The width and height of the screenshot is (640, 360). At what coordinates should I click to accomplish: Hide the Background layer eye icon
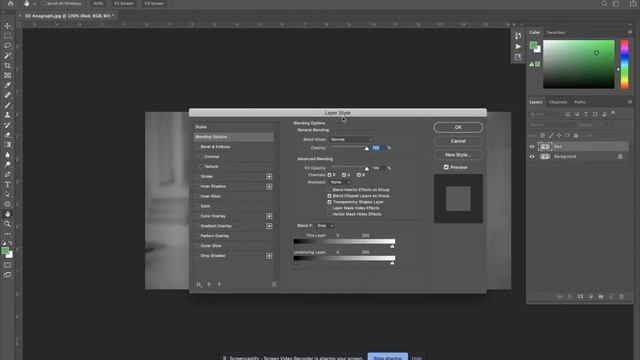coord(532,157)
